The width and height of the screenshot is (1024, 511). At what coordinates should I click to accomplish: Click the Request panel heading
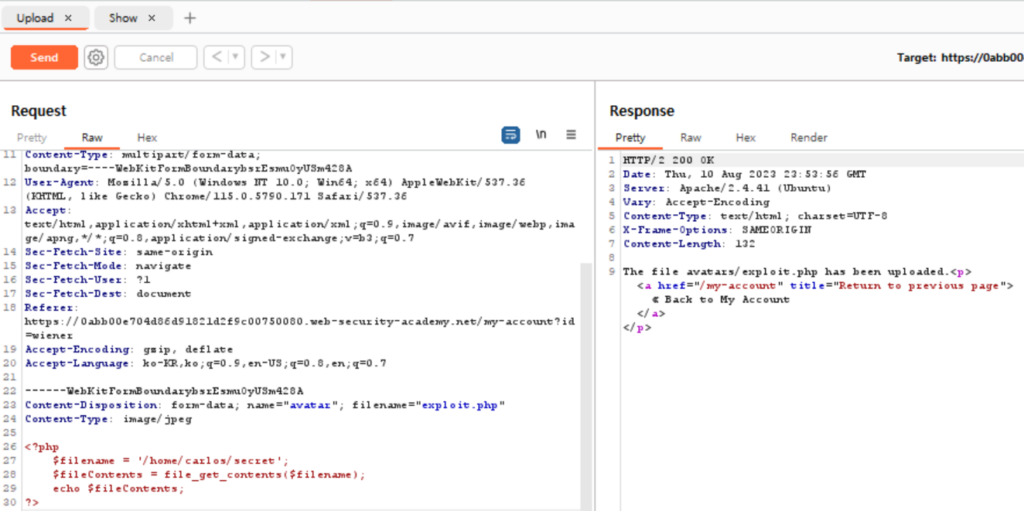coord(39,111)
